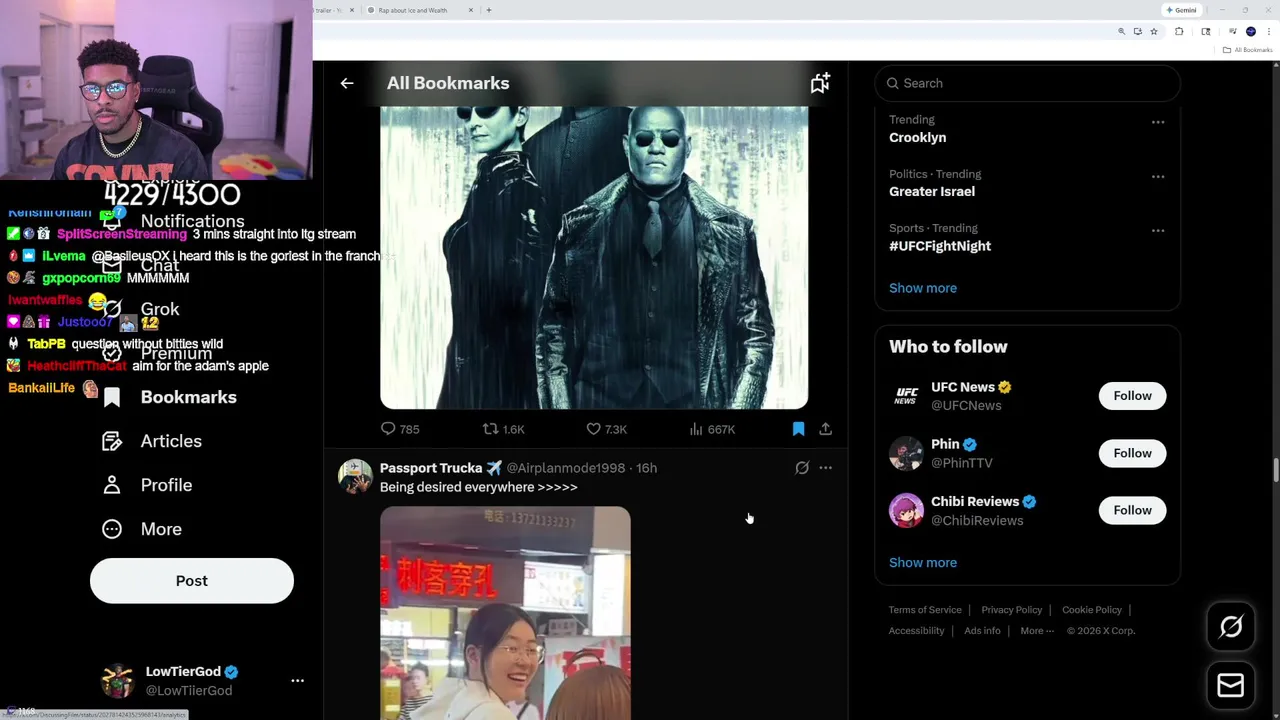Follow Chibi Reviews
The height and width of the screenshot is (720, 1280).
(x=1132, y=510)
